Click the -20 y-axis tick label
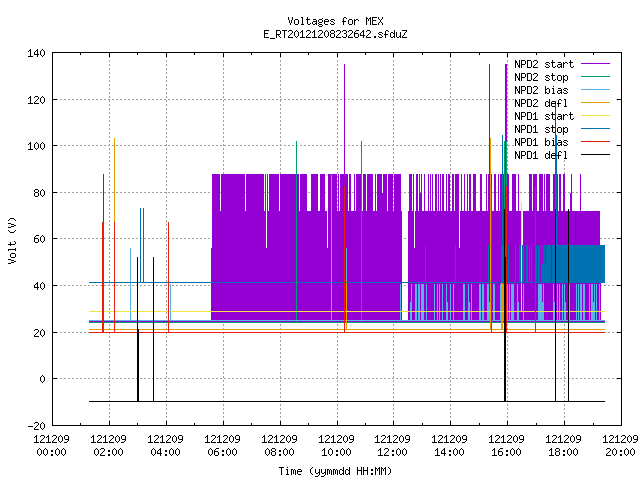The height and width of the screenshot is (480, 640). [36, 426]
